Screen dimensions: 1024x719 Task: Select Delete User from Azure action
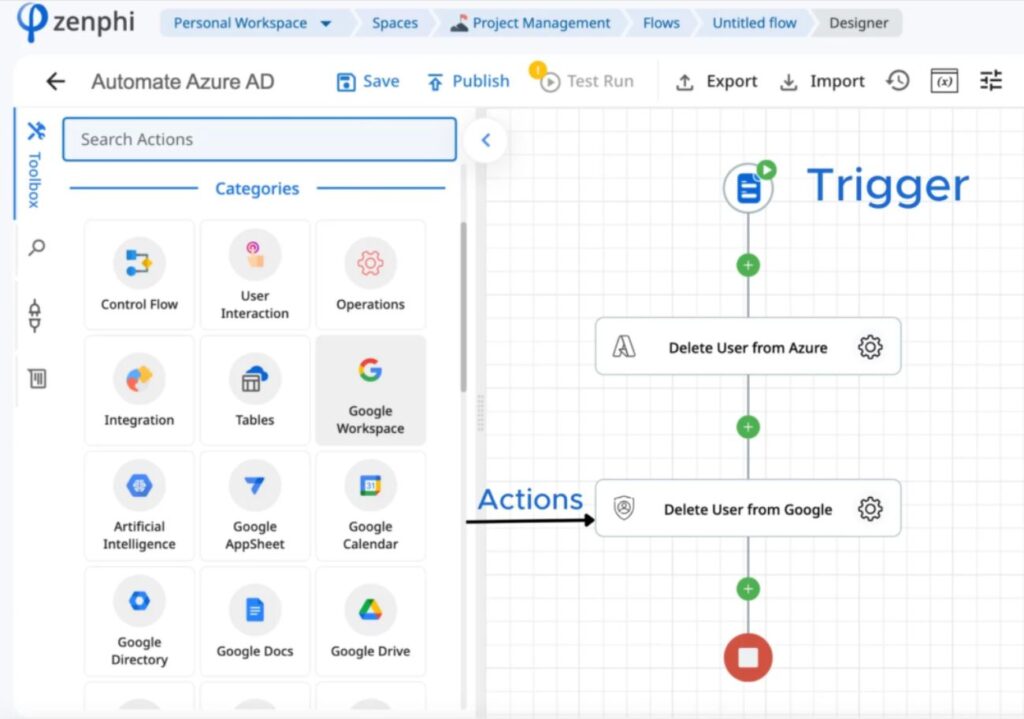(748, 347)
